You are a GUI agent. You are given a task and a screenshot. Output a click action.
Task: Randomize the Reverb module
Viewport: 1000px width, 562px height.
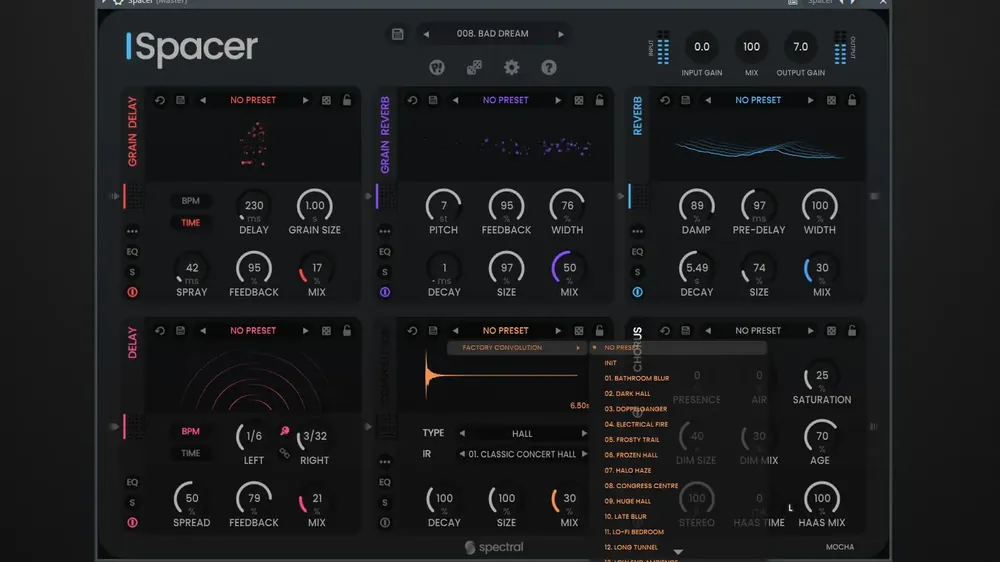click(831, 100)
